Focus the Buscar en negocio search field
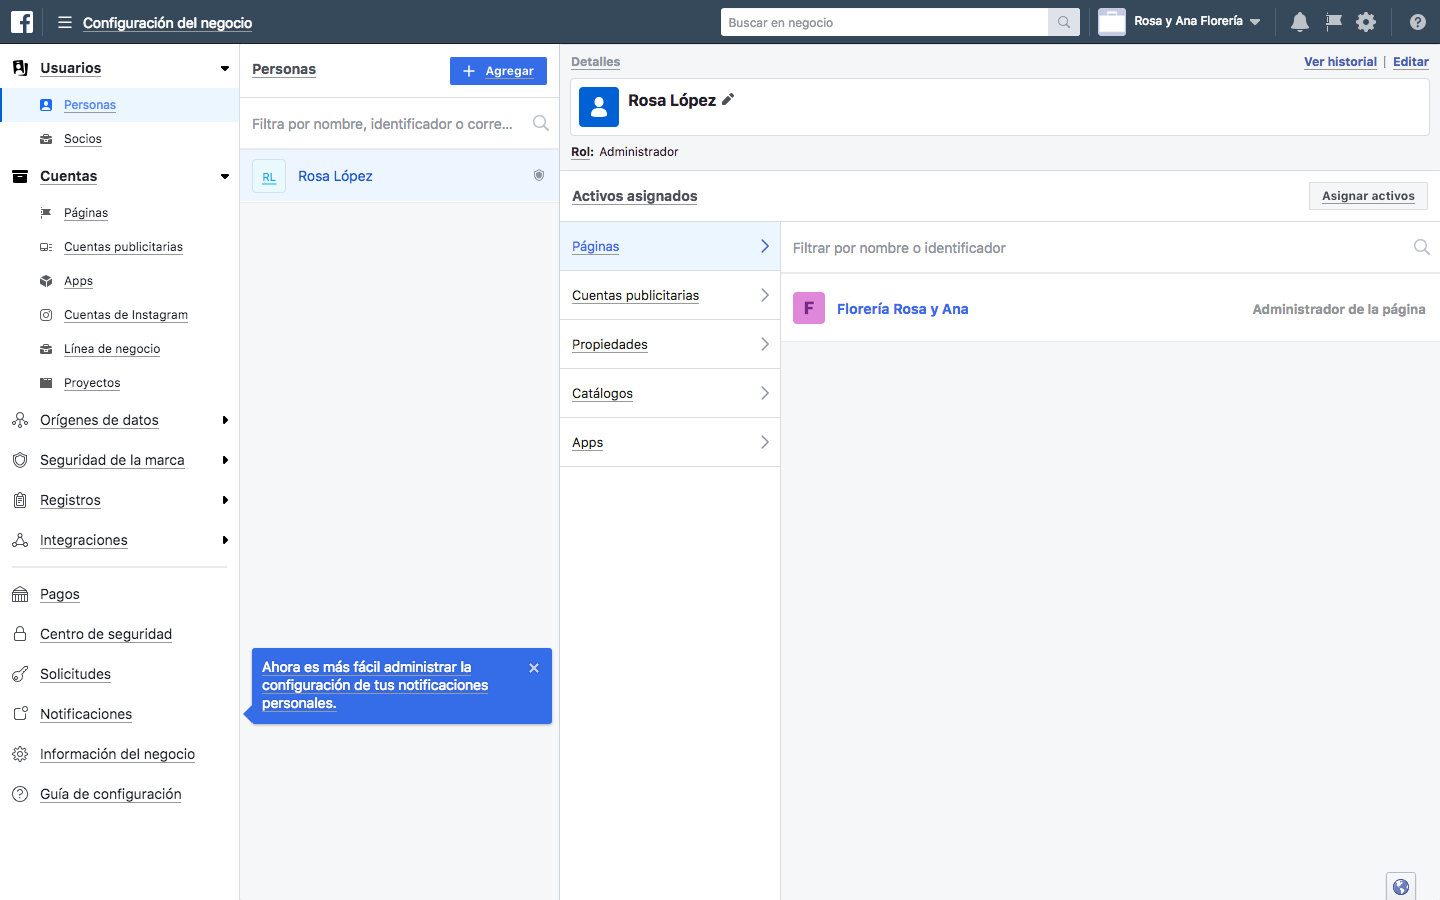Image resolution: width=1440 pixels, height=900 pixels. tap(884, 22)
